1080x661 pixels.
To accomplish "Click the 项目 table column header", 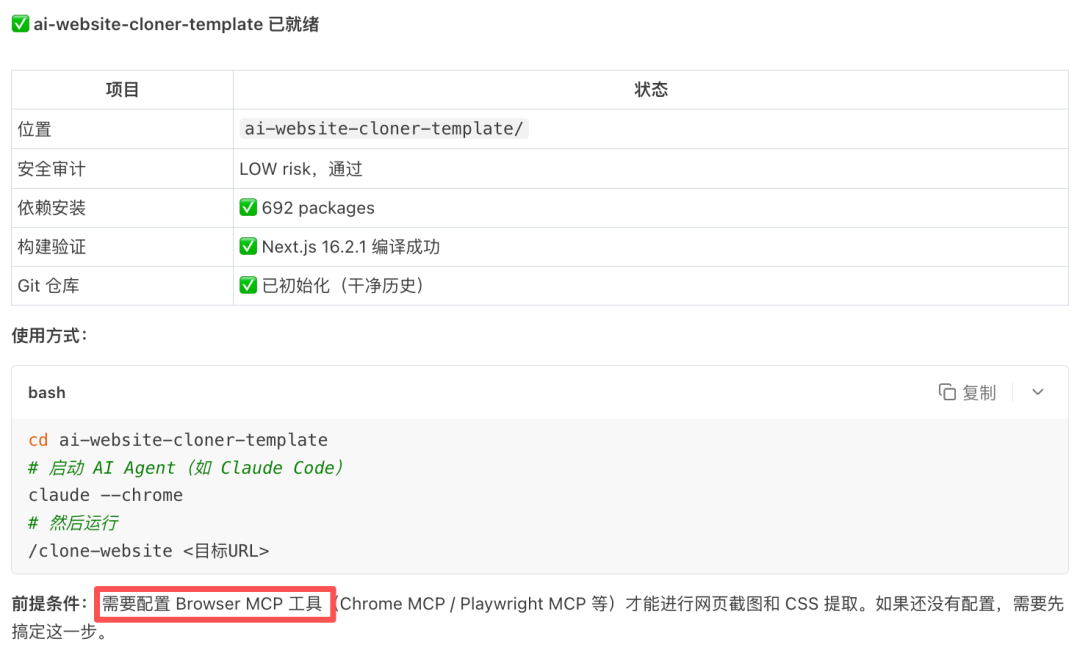I will point(122,90).
